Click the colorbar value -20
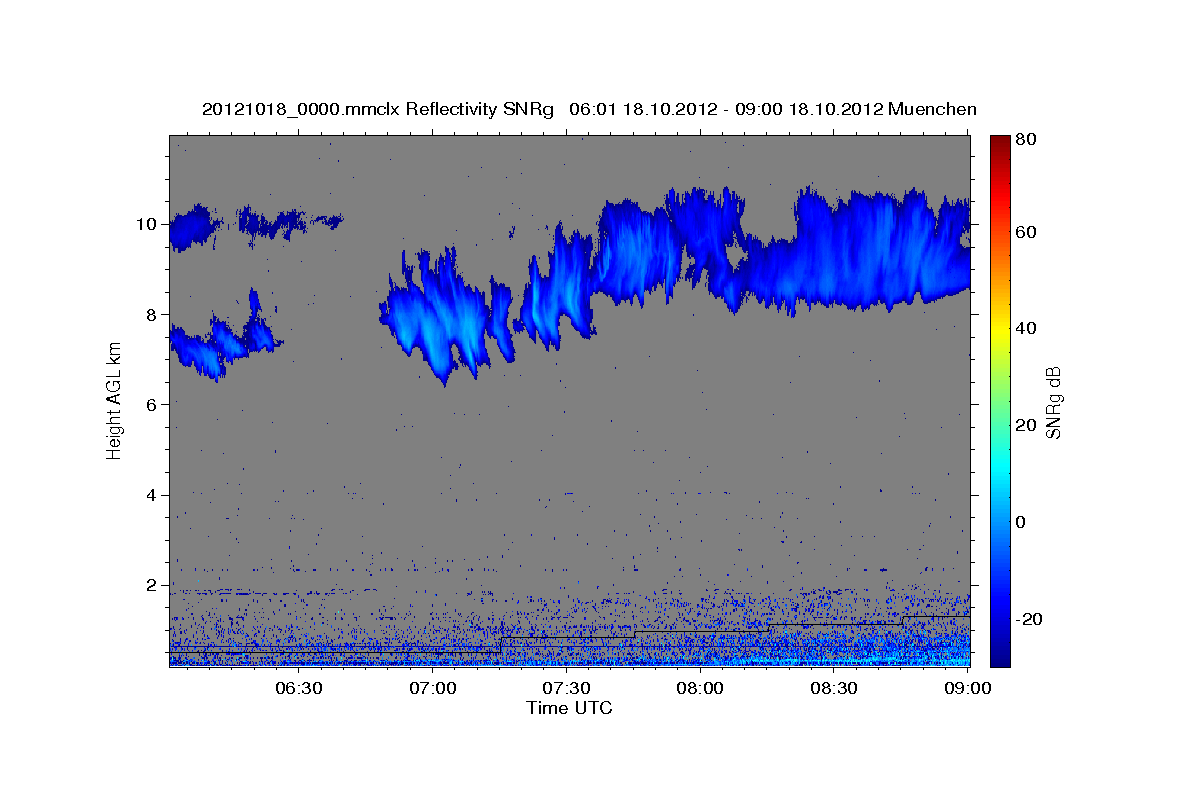The width and height of the screenshot is (1200, 800). (x=1027, y=619)
